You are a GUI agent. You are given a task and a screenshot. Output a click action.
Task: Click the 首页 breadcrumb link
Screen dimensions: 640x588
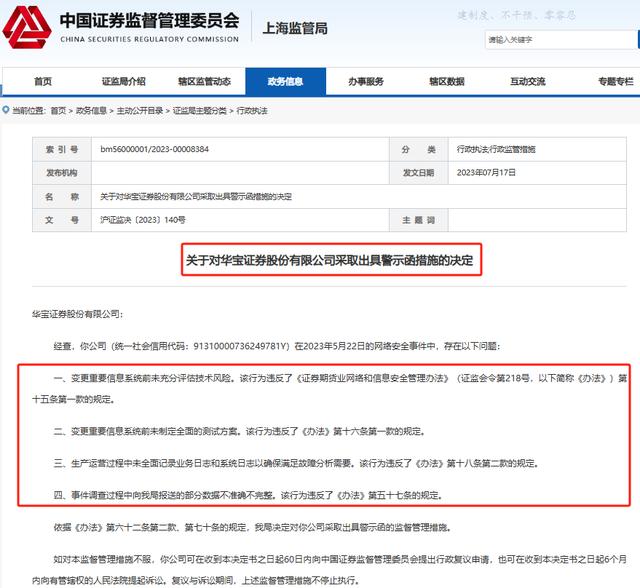(58, 110)
